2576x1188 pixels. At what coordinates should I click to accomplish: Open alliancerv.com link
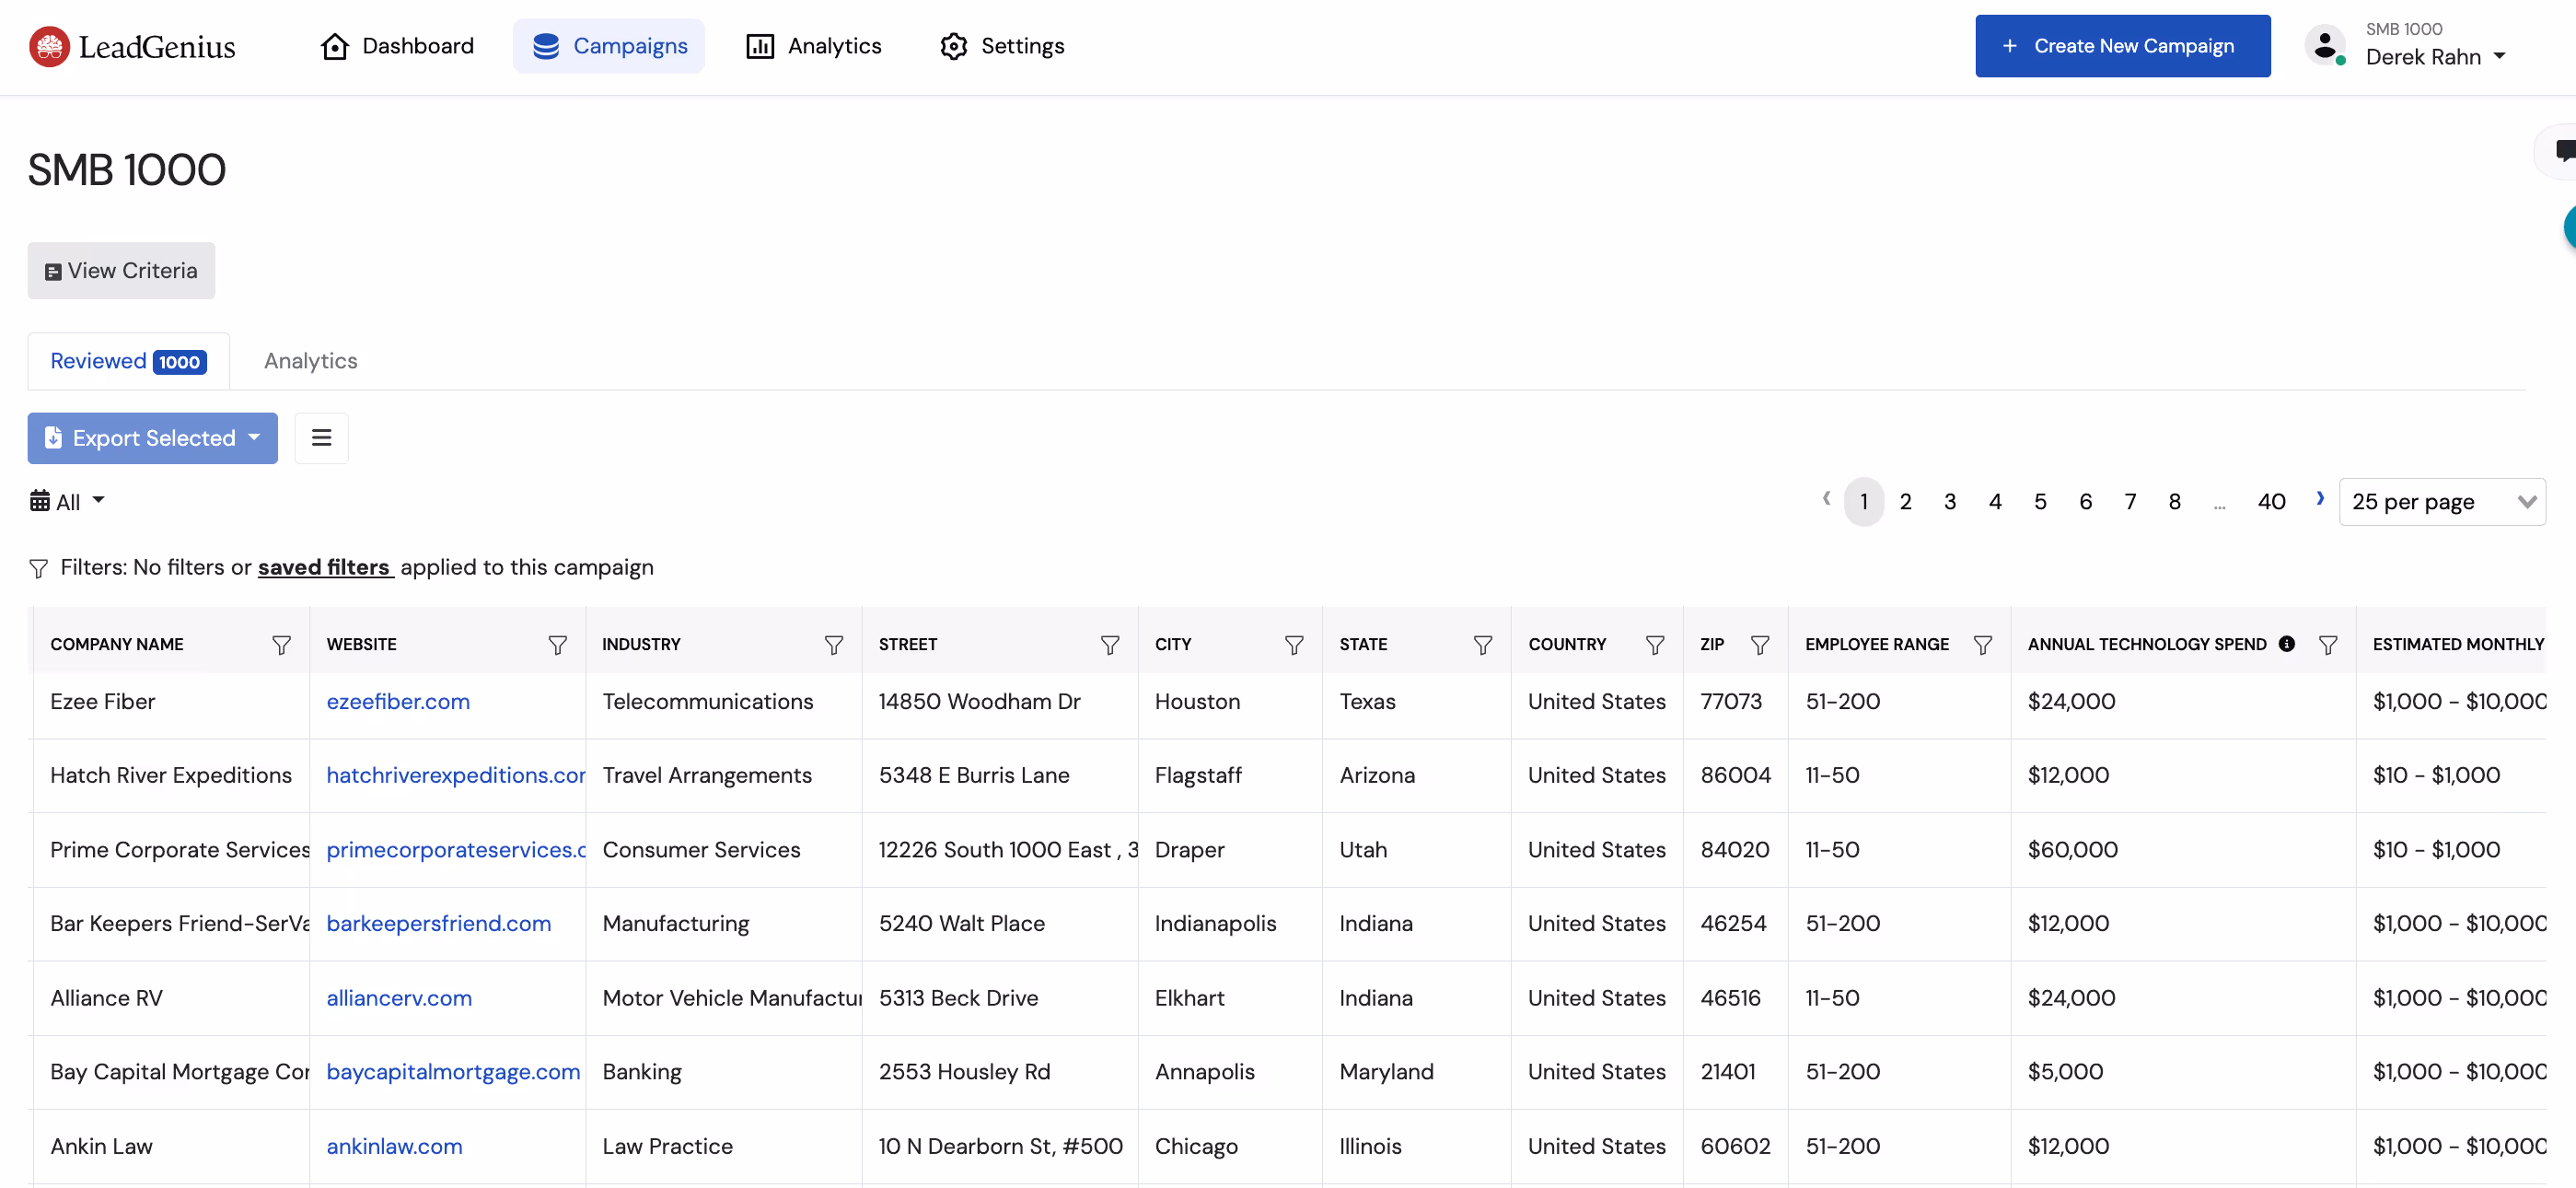click(399, 999)
